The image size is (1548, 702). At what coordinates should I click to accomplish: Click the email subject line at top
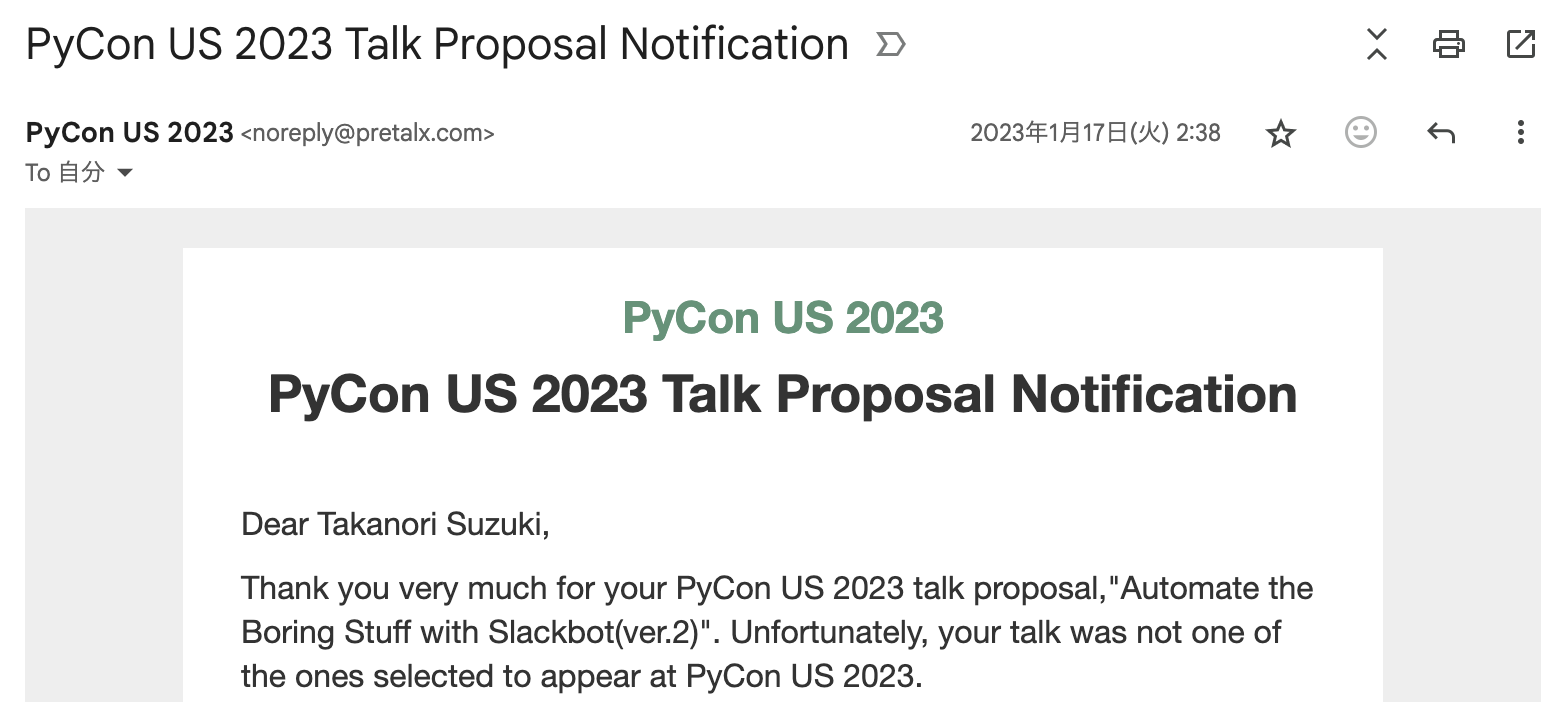tap(437, 45)
